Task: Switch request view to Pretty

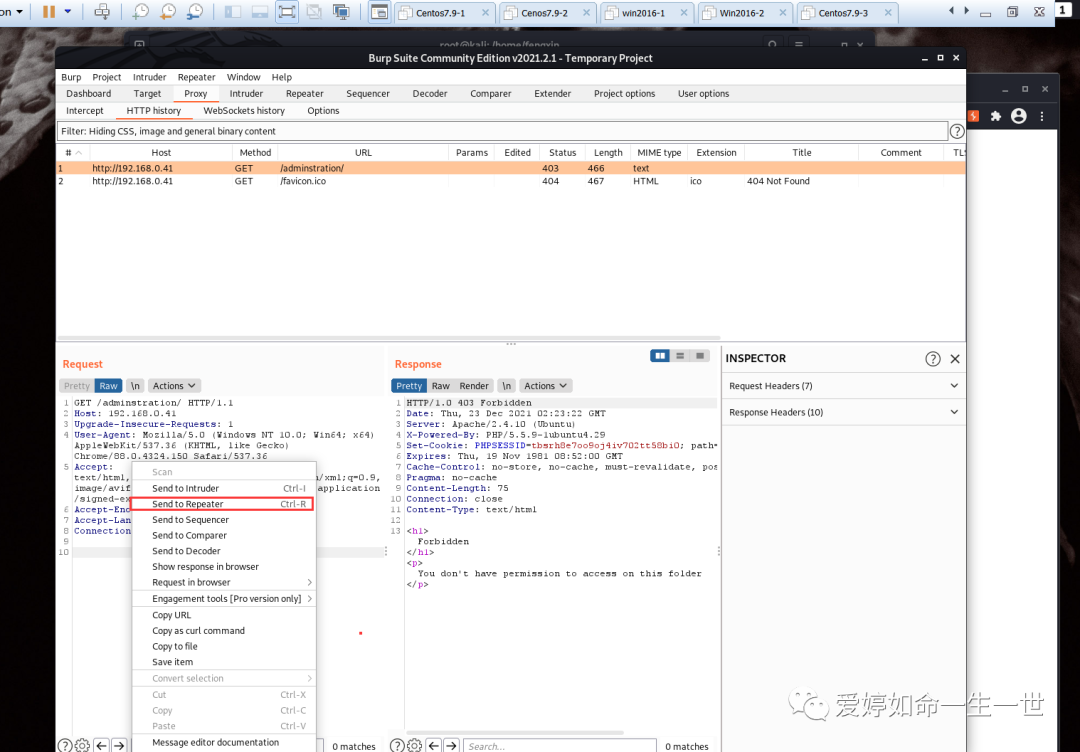Action: point(77,386)
